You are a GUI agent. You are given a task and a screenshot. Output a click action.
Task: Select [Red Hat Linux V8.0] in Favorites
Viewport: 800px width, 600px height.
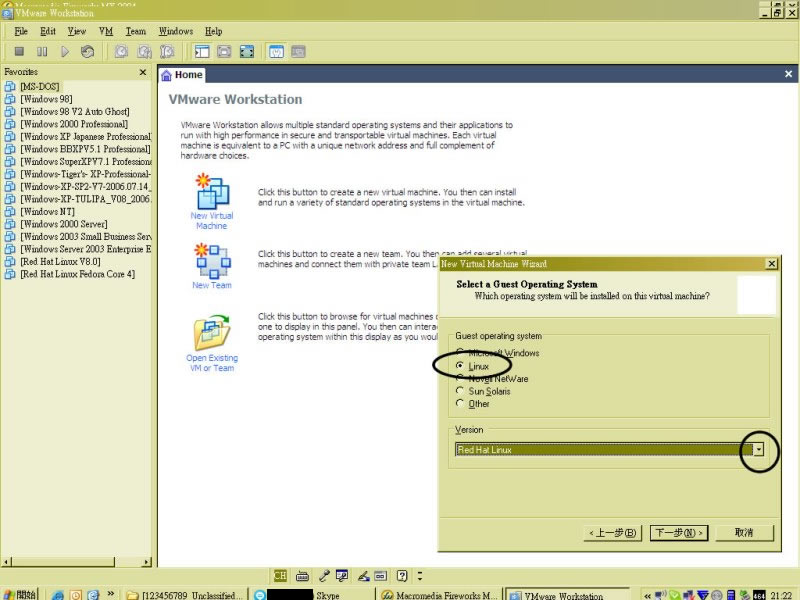click(x=60, y=261)
